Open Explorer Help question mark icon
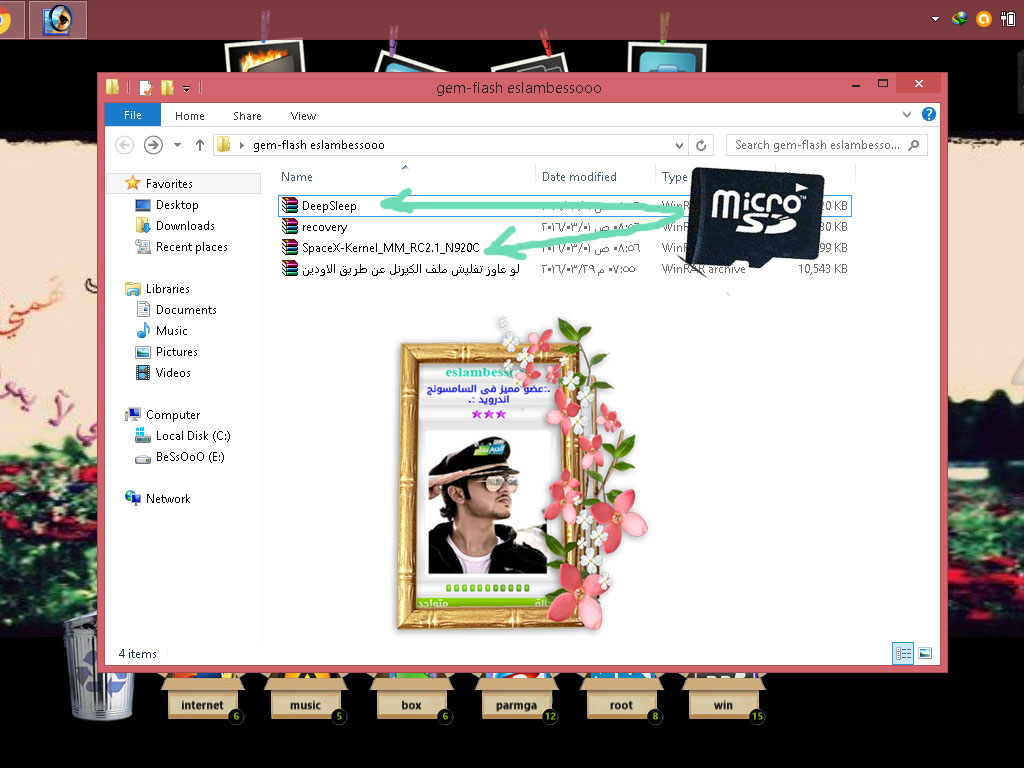1024x768 pixels. (x=929, y=114)
